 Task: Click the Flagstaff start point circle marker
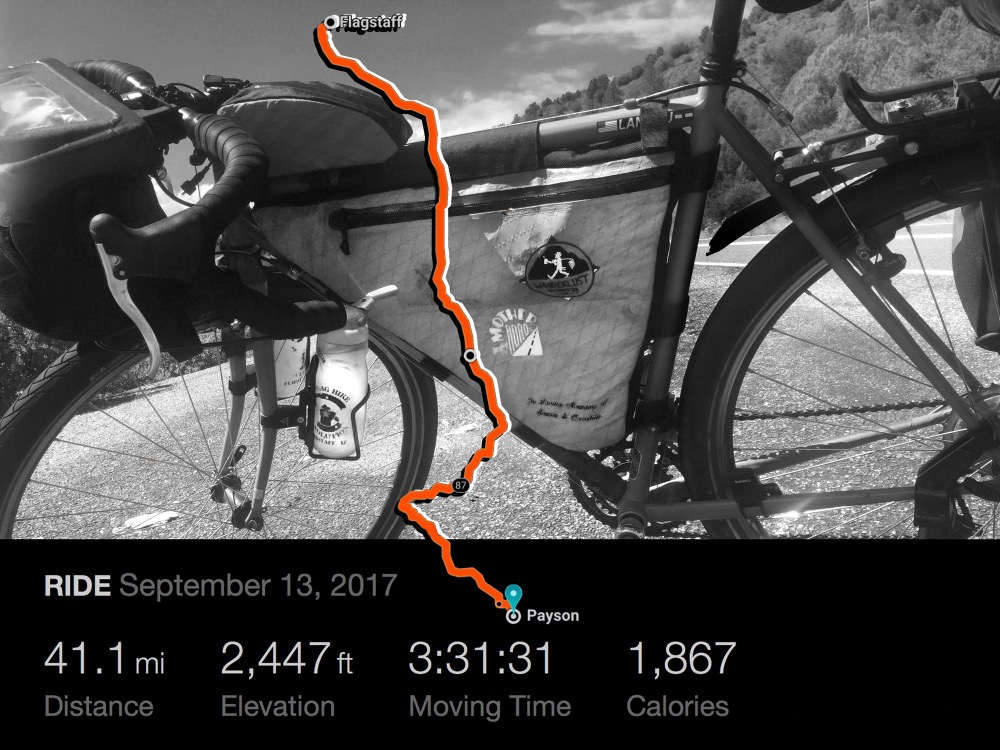coord(330,23)
